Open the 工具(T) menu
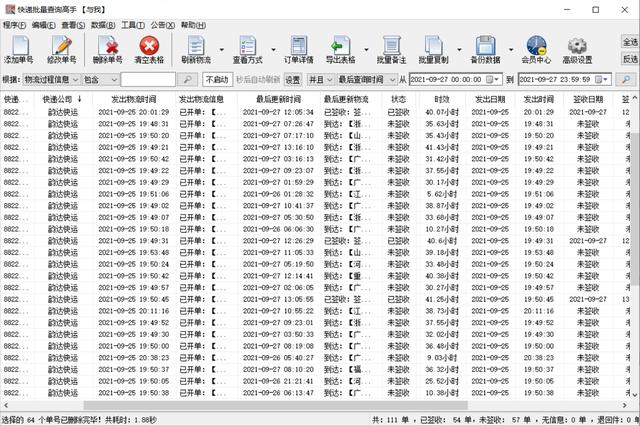This screenshot has height=426, width=640. point(133,25)
